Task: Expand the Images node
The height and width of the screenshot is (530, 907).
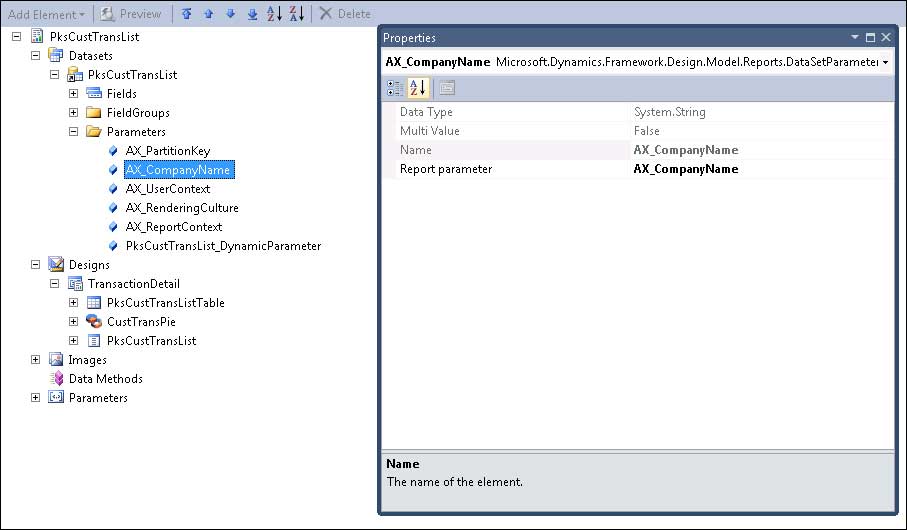Action: point(35,360)
